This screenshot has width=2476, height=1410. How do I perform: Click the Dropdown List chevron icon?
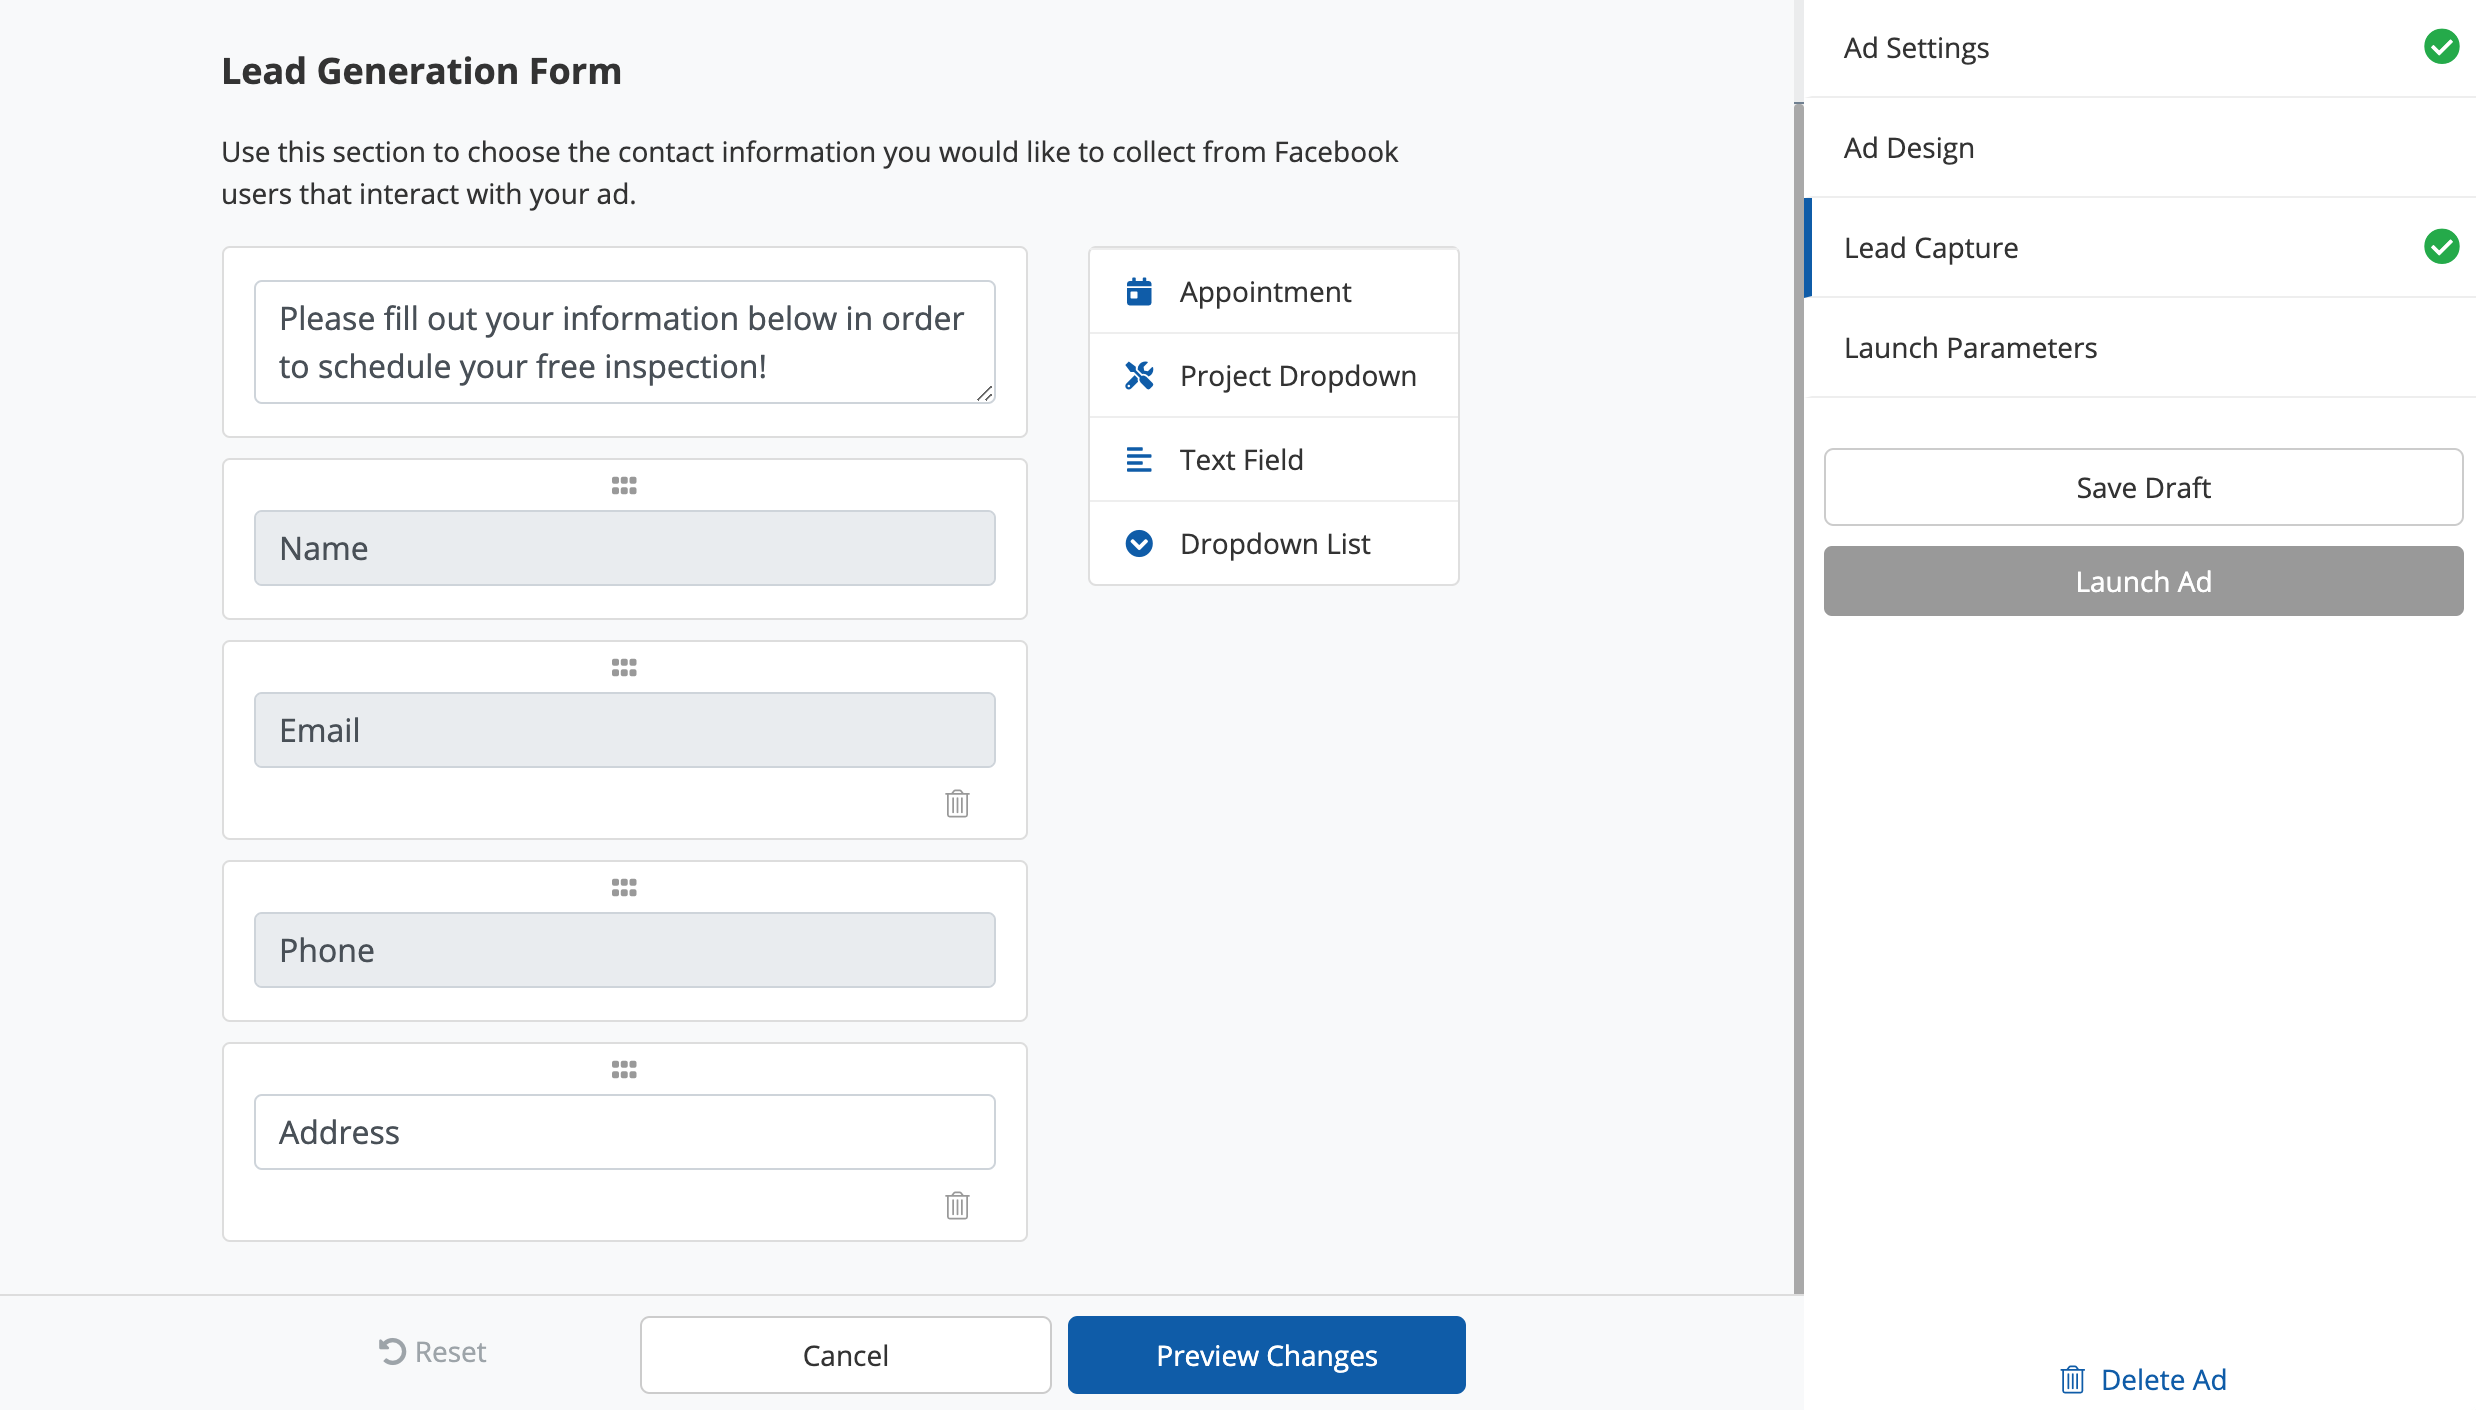coord(1139,544)
